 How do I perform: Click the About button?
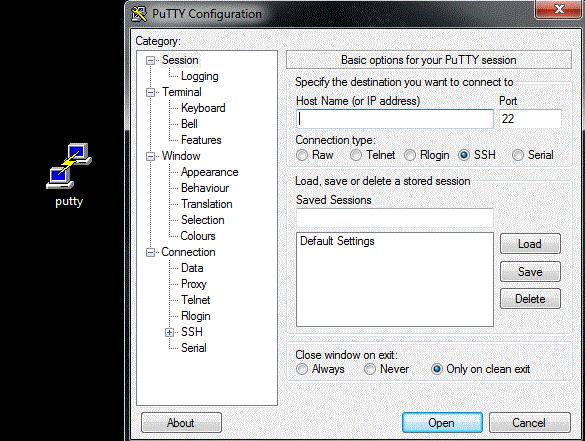tap(181, 423)
